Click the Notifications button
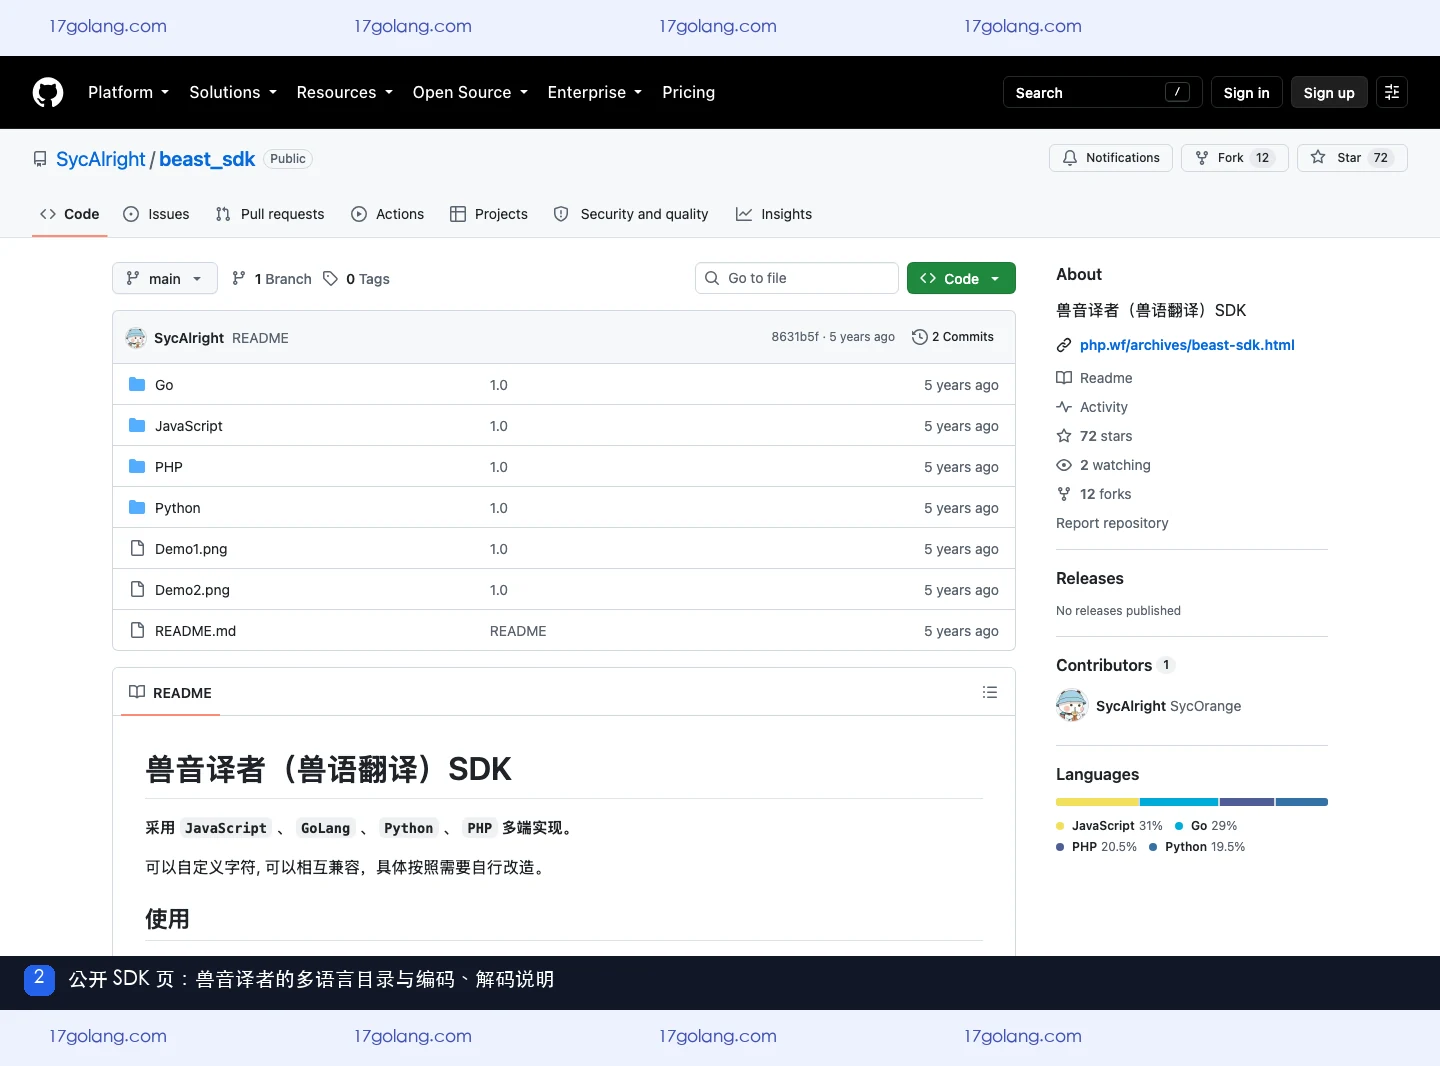The width and height of the screenshot is (1440, 1066). tap(1111, 158)
